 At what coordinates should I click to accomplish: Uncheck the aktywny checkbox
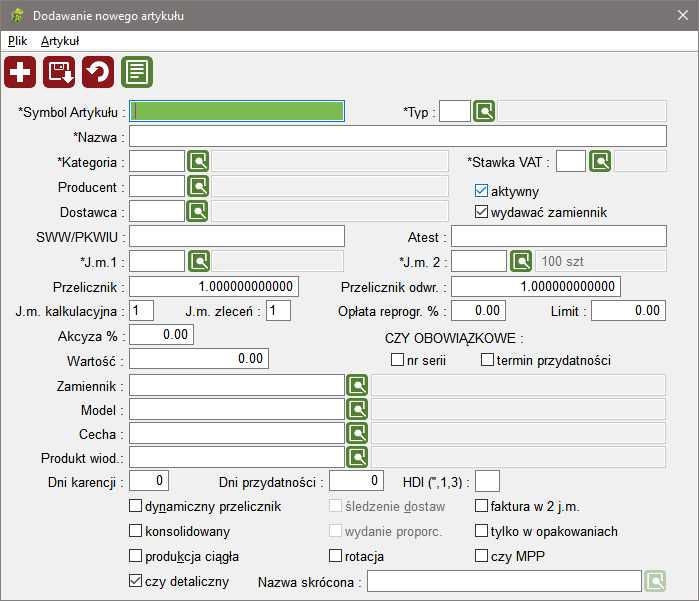coord(481,191)
